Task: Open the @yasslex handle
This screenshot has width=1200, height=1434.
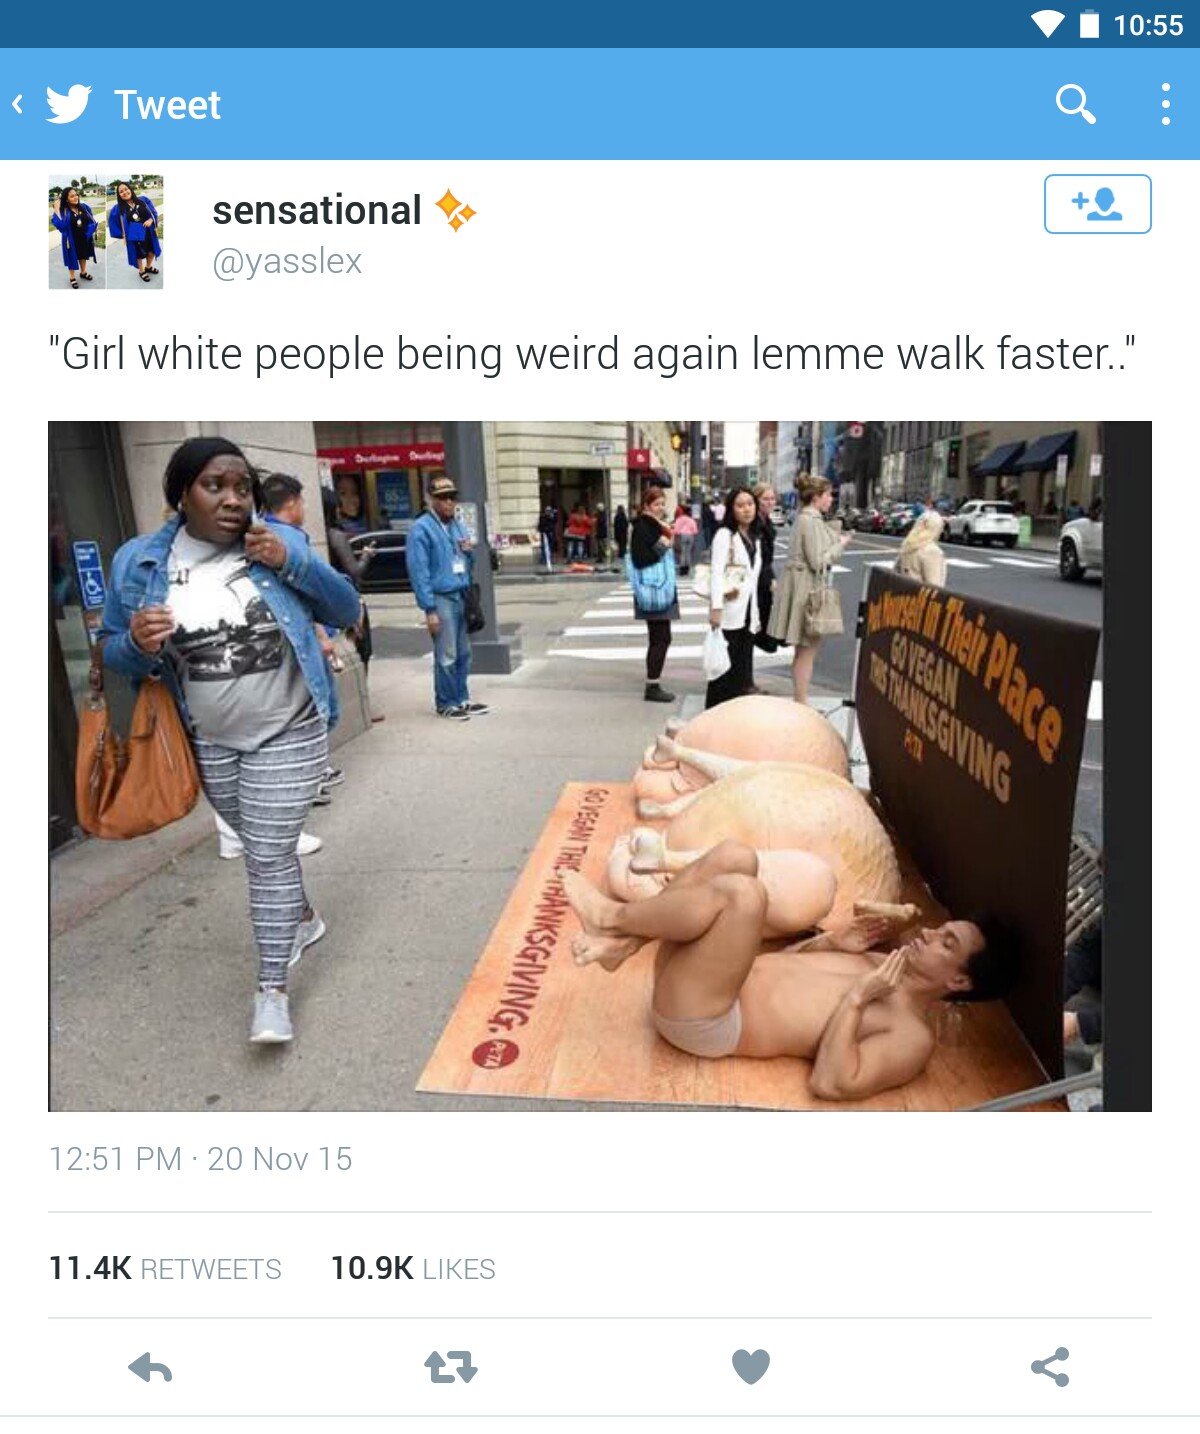Action: click(x=287, y=261)
